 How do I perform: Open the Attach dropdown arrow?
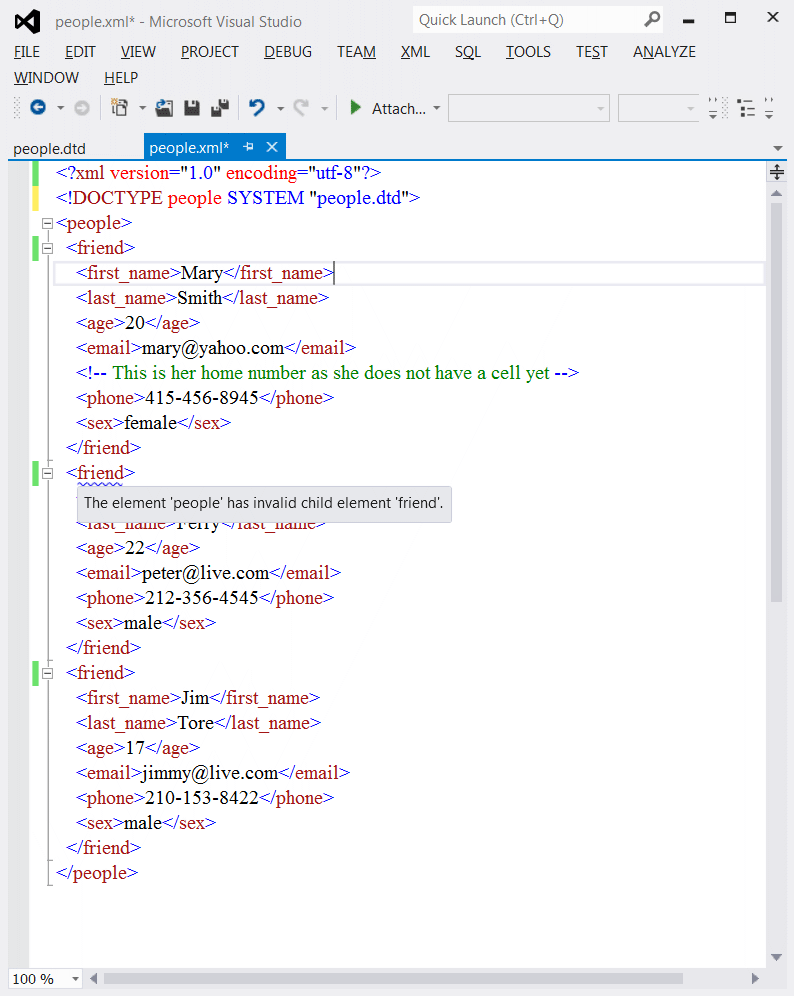pyautogui.click(x=436, y=109)
